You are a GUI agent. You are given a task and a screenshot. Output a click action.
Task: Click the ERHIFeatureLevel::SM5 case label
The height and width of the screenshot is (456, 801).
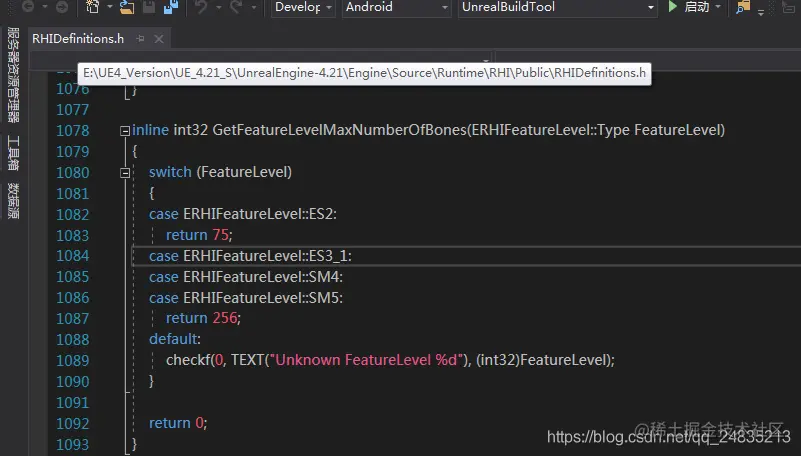point(263,298)
